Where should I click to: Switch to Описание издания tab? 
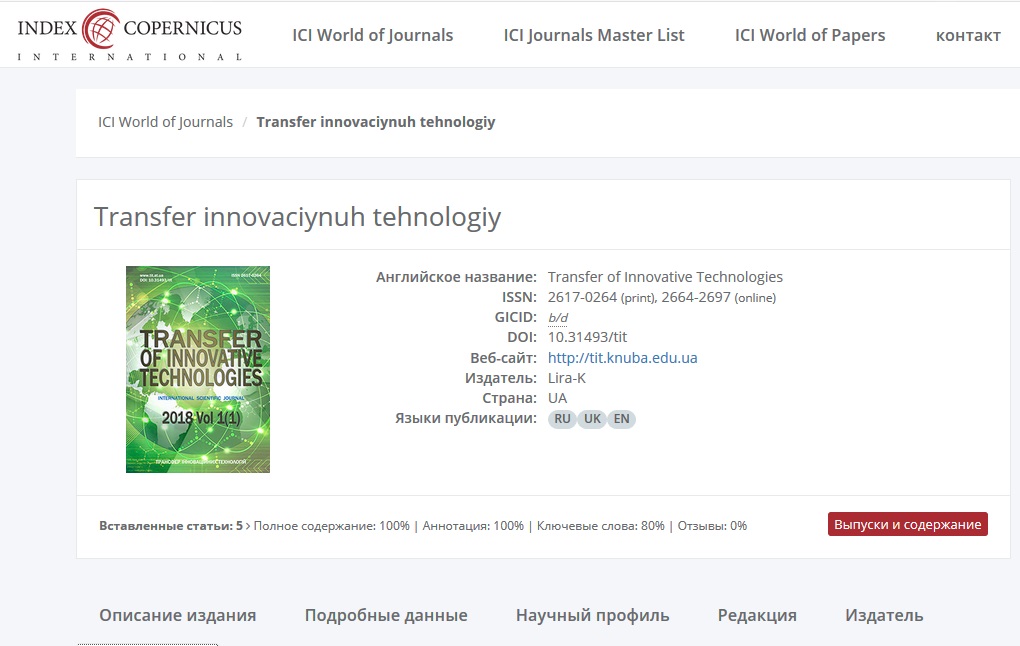pos(178,615)
